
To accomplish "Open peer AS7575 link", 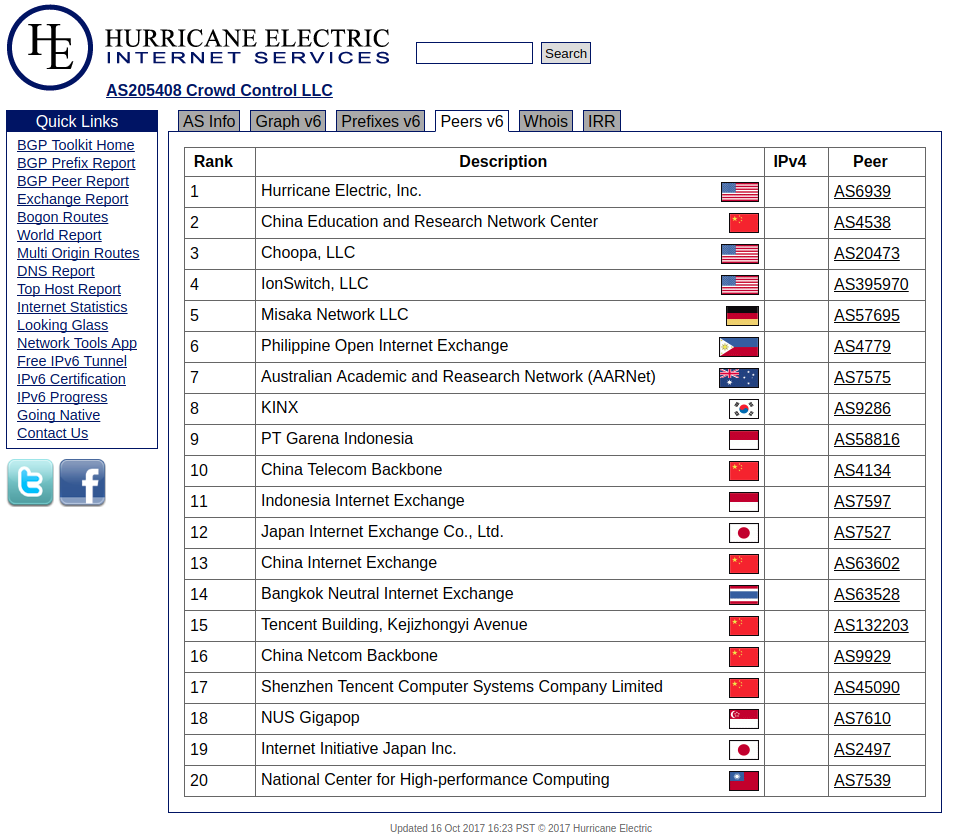I will (862, 378).
